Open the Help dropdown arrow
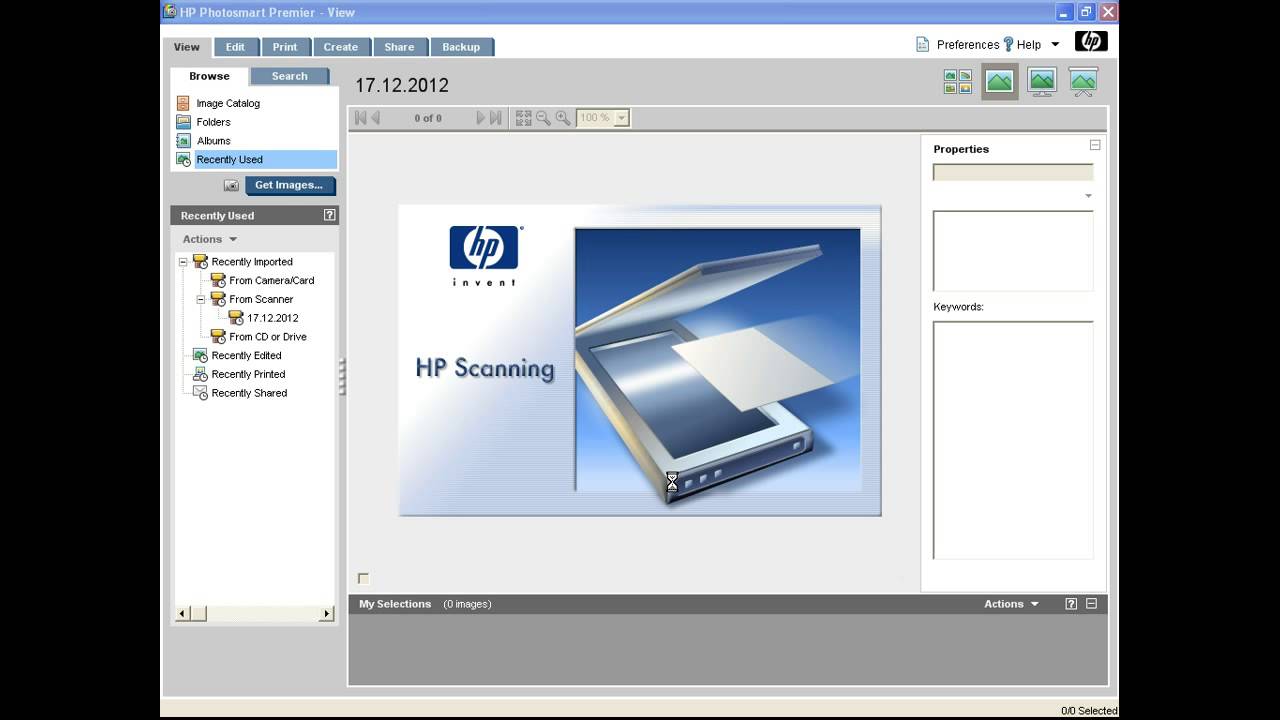This screenshot has width=1280, height=720. click(1055, 45)
